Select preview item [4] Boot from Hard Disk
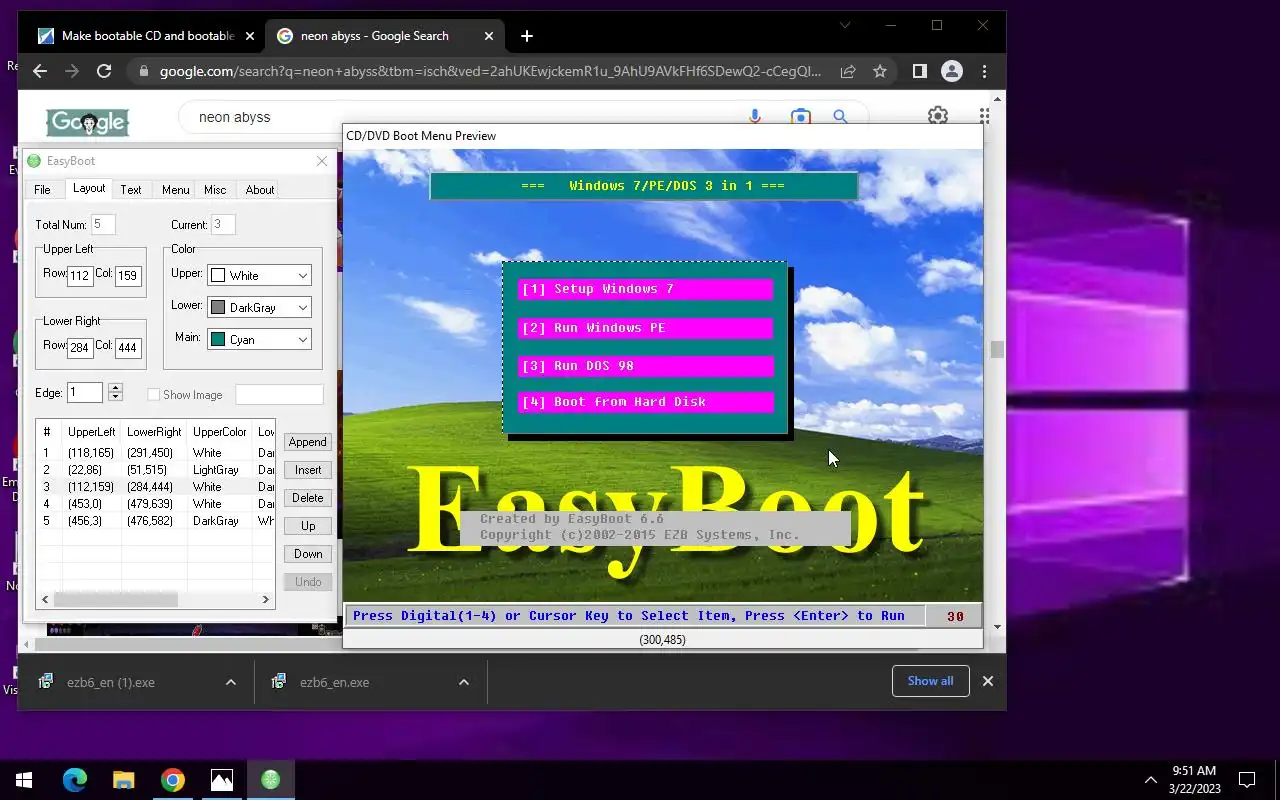Image resolution: width=1280 pixels, height=800 pixels. click(645, 402)
